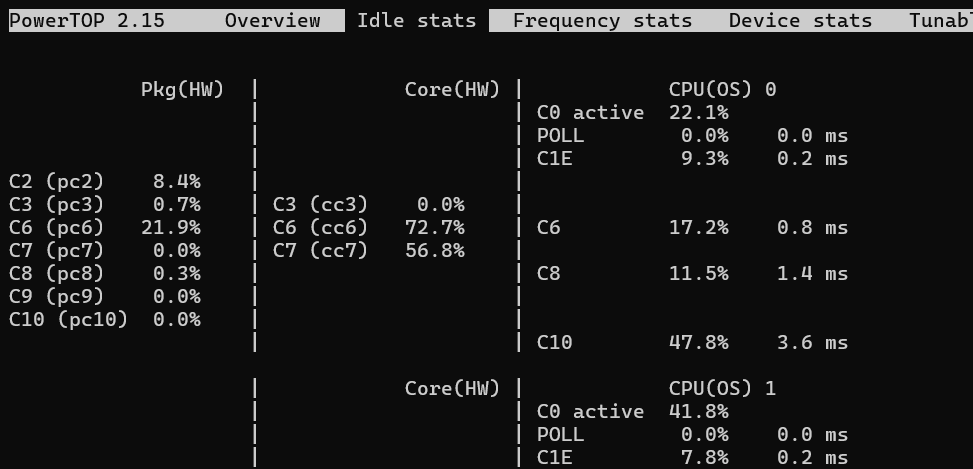Click the C10 (pc10) package entry
The image size is (973, 469).
pos(105,319)
